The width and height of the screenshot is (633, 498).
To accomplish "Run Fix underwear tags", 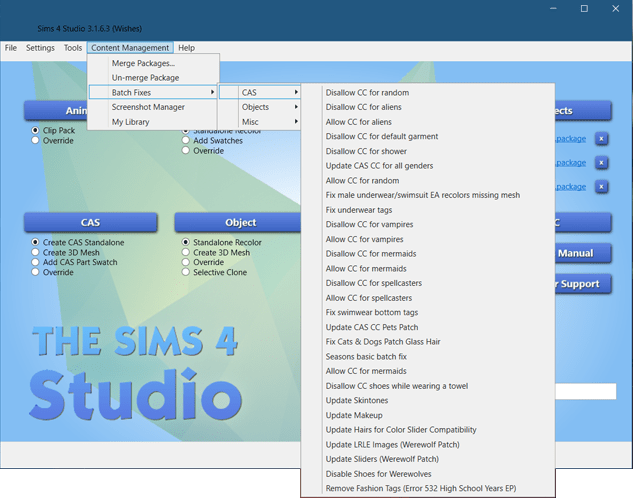I will coord(428,210).
